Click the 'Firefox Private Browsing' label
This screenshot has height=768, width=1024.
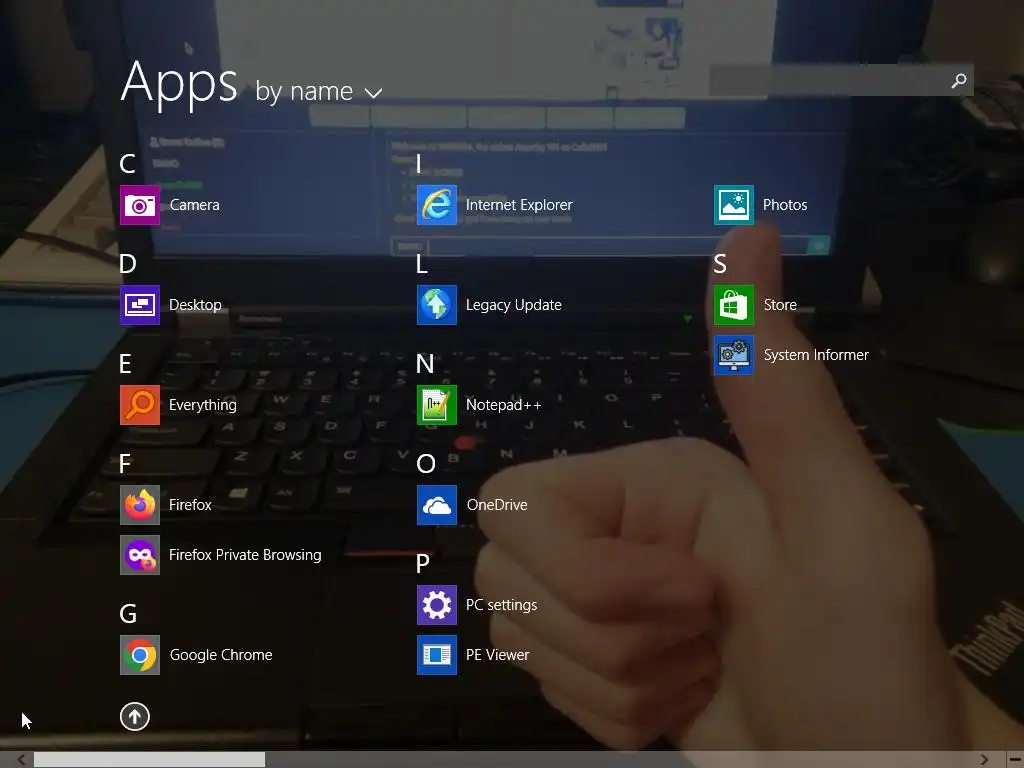[x=245, y=555]
